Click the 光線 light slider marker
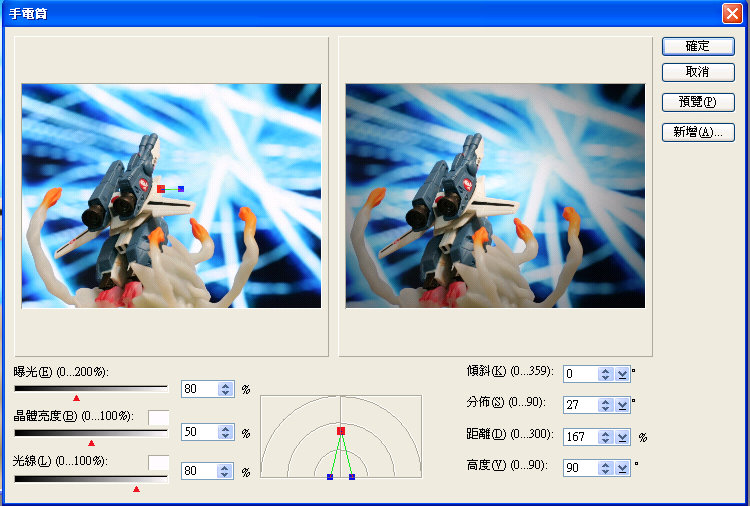750x506 pixels. tap(136, 489)
